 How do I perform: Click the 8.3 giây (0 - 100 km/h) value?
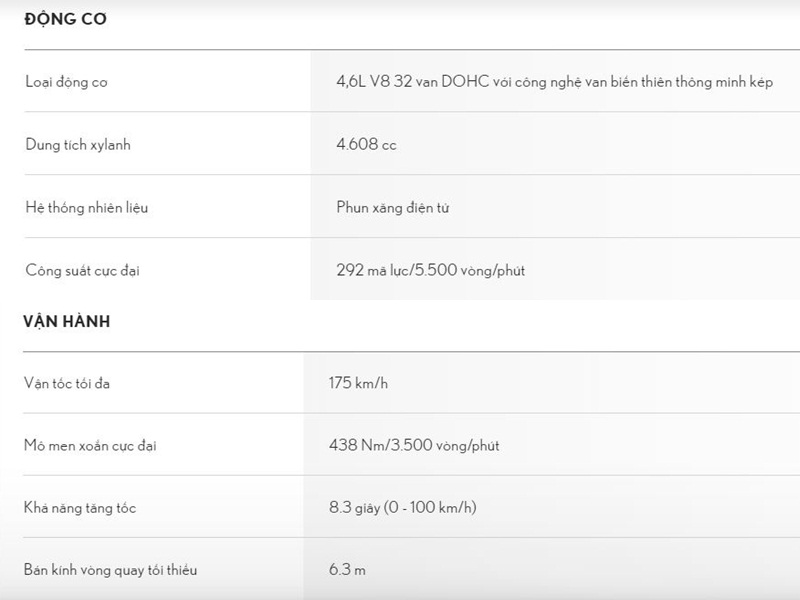coord(403,507)
